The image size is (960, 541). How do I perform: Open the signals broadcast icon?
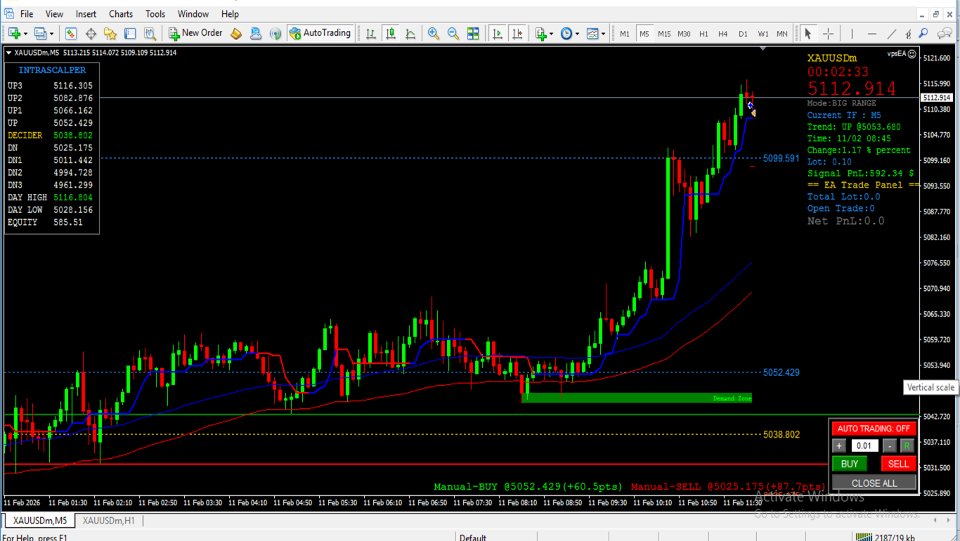click(276, 33)
